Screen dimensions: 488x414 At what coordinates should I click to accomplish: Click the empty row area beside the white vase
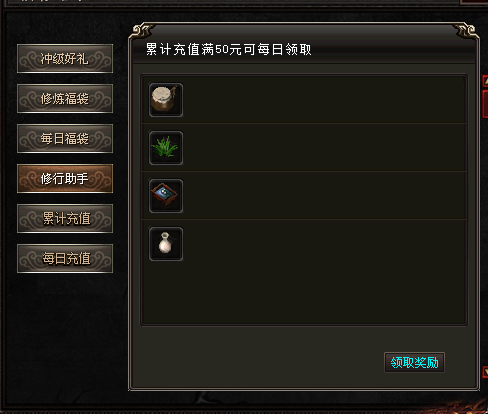pos(323,244)
